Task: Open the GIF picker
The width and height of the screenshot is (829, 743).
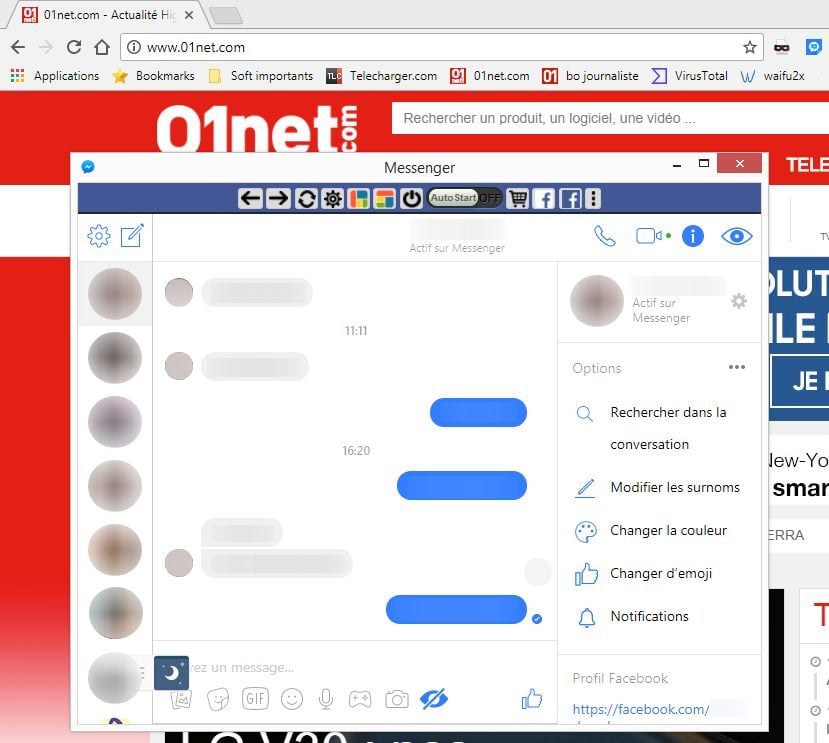Action: [255, 699]
